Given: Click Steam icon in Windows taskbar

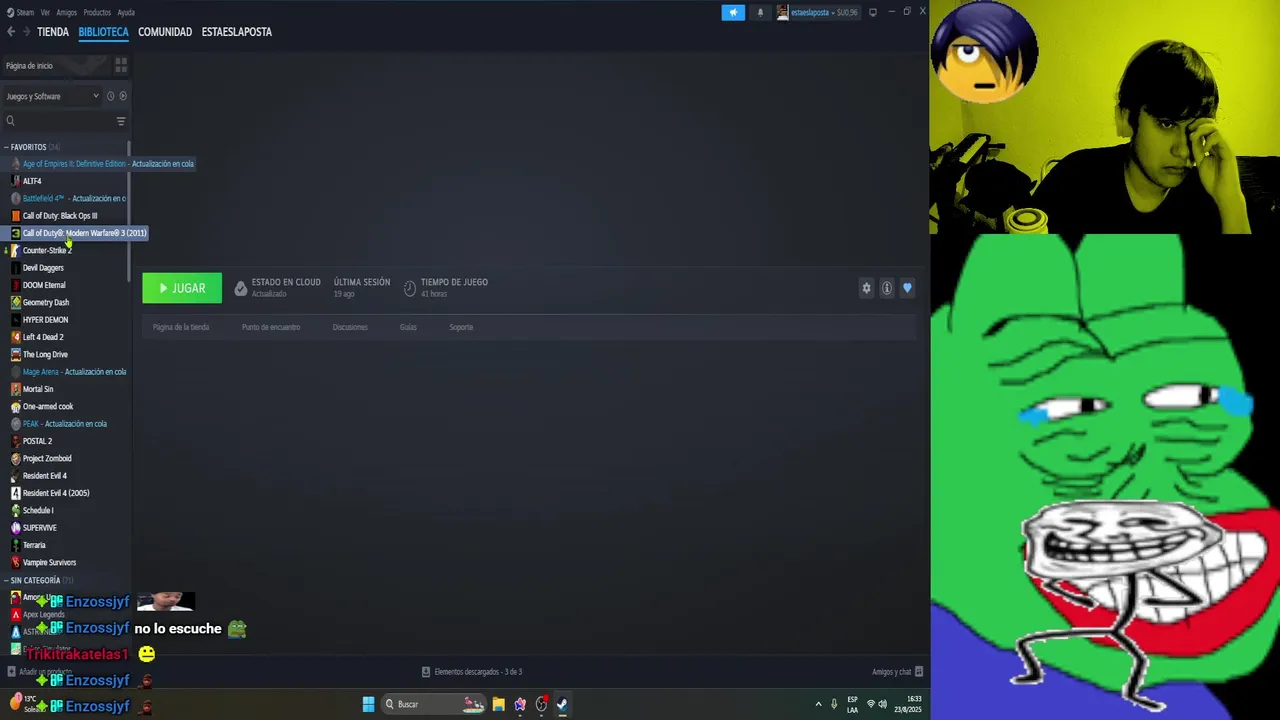Looking at the screenshot, I should [562, 704].
